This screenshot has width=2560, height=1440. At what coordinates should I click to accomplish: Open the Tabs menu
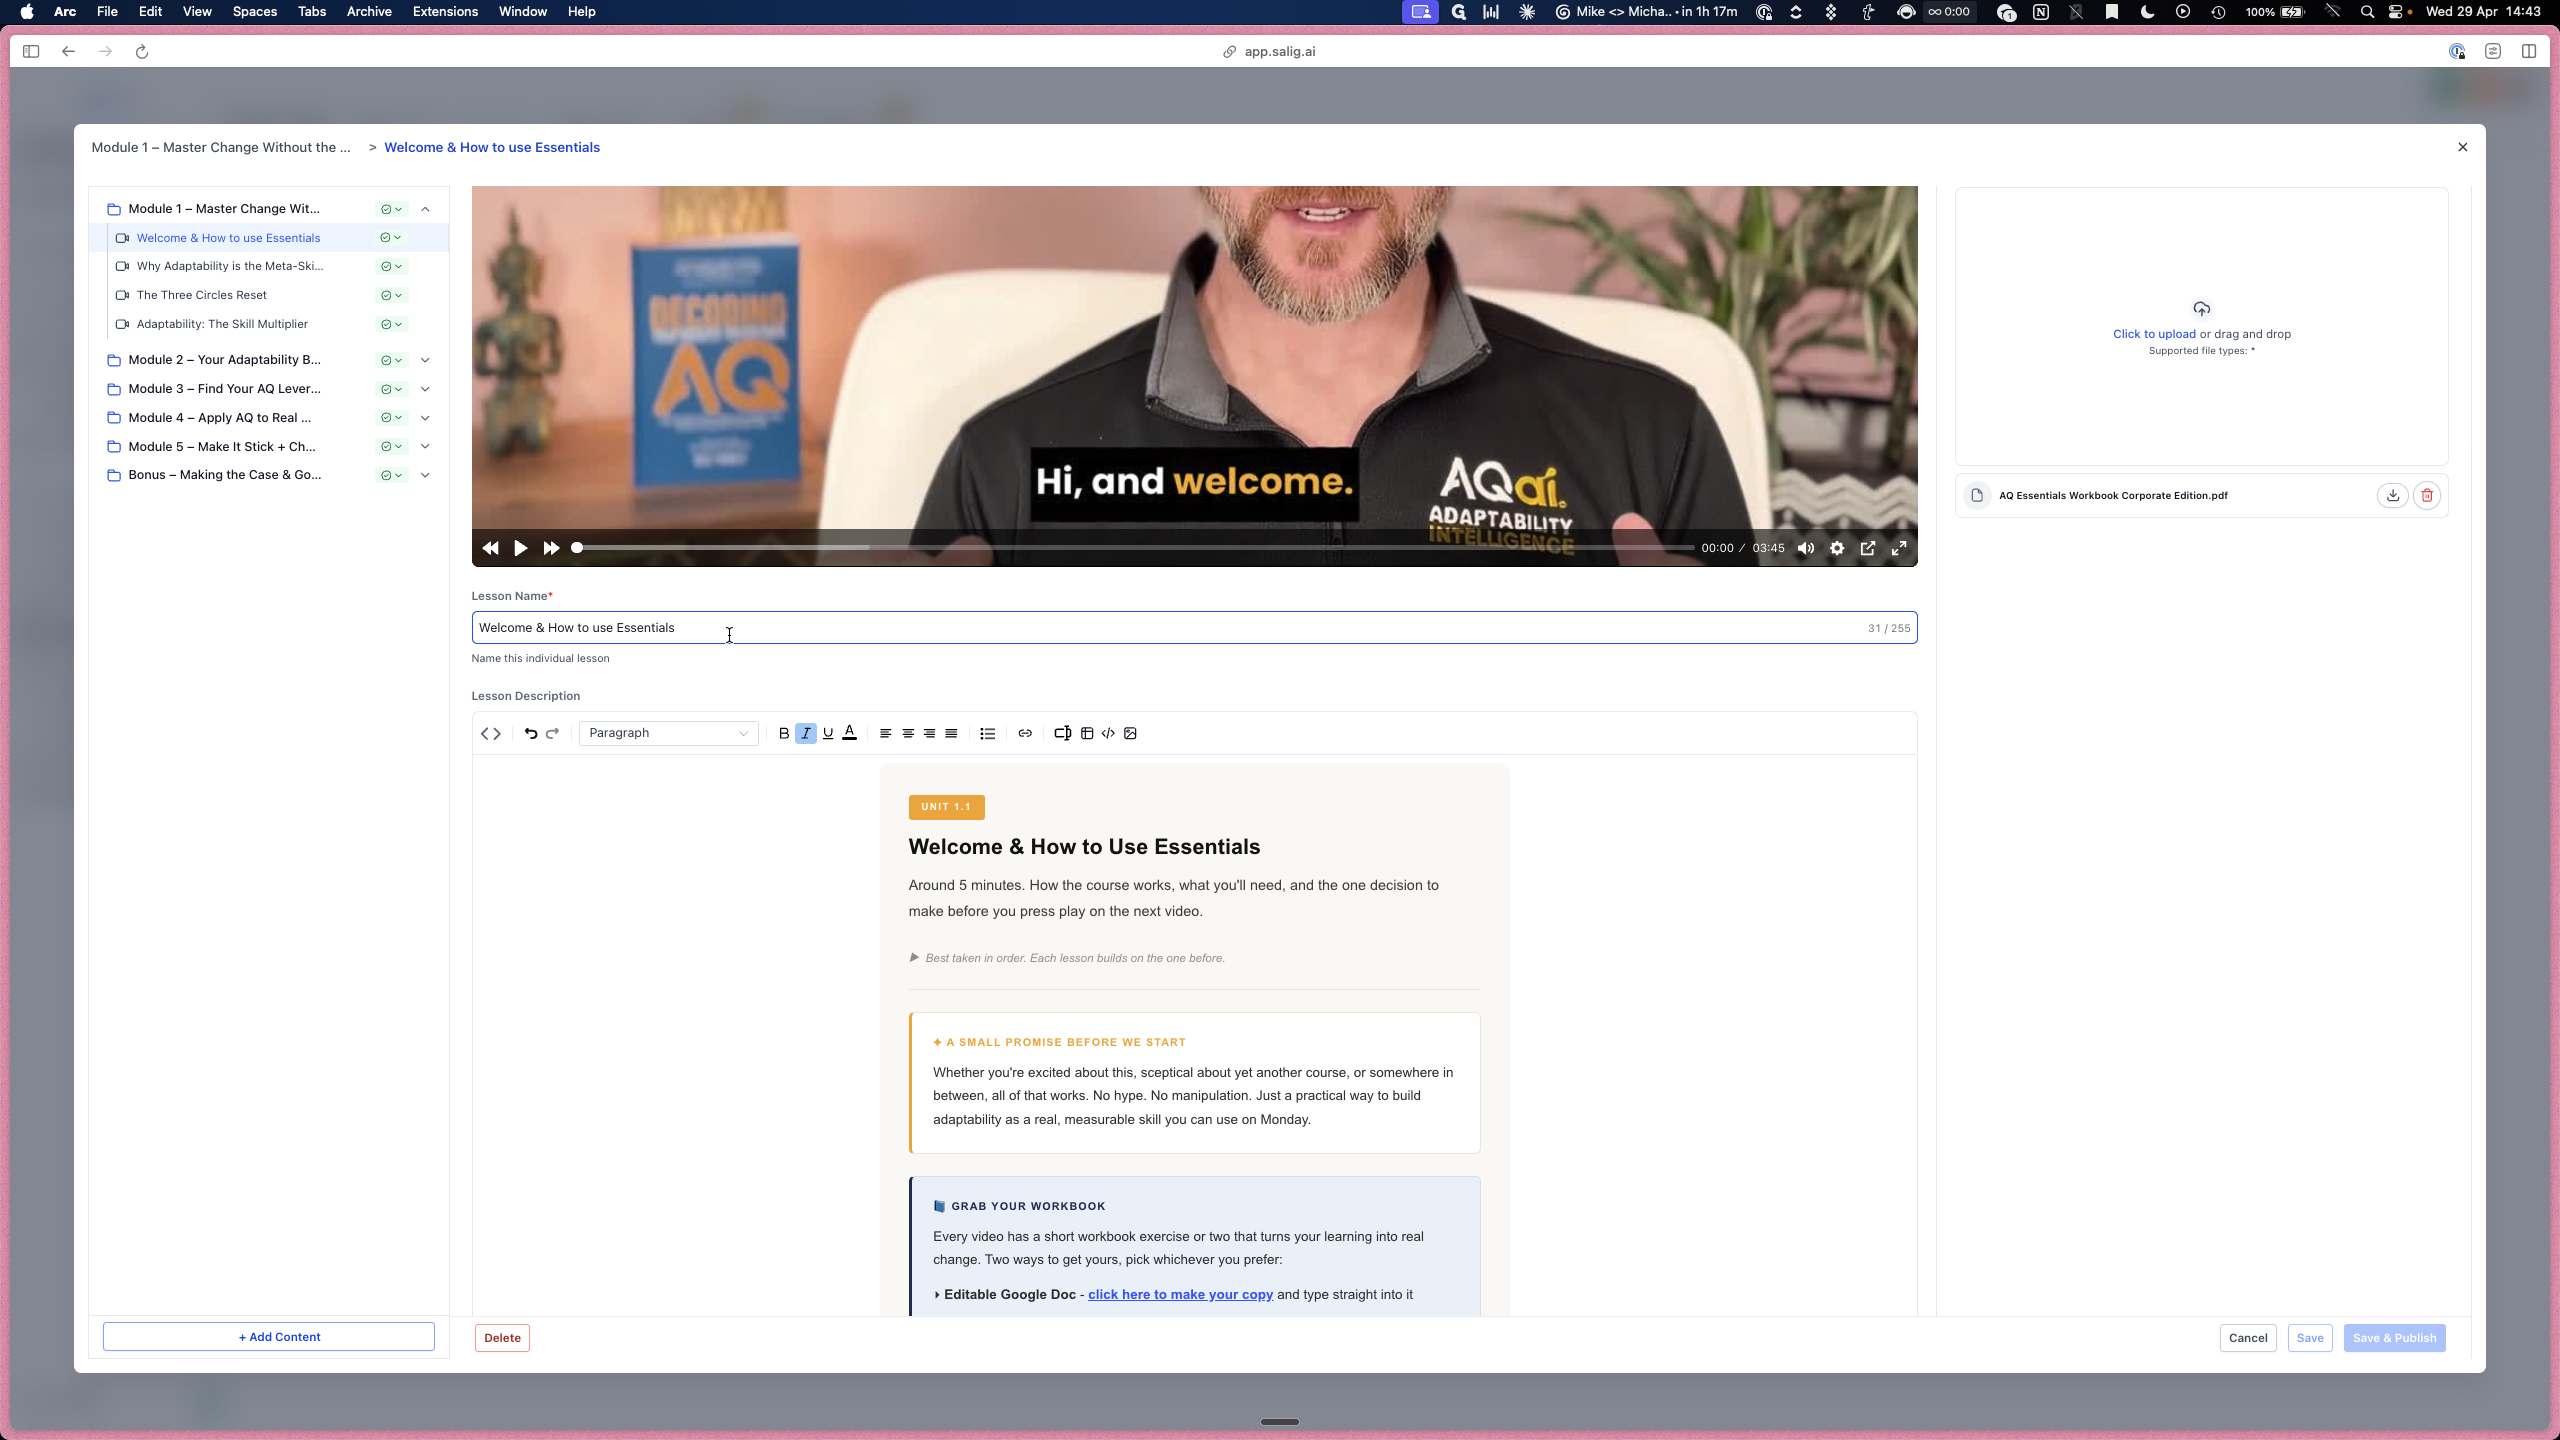[x=312, y=12]
